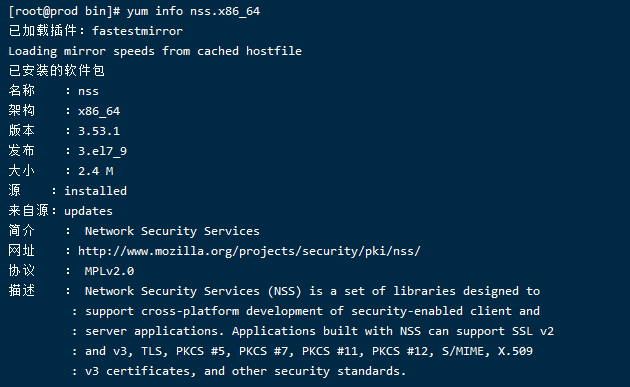Click the S/MIME text in the description
630x387 pixels.
[462, 351]
